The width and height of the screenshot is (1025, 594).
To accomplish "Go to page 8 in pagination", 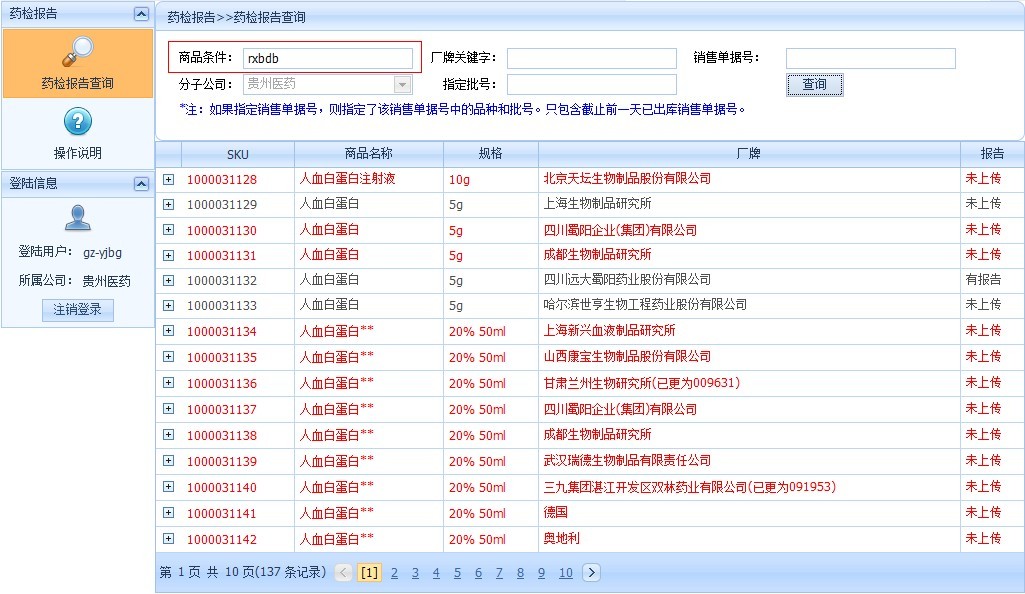I will [x=520, y=573].
